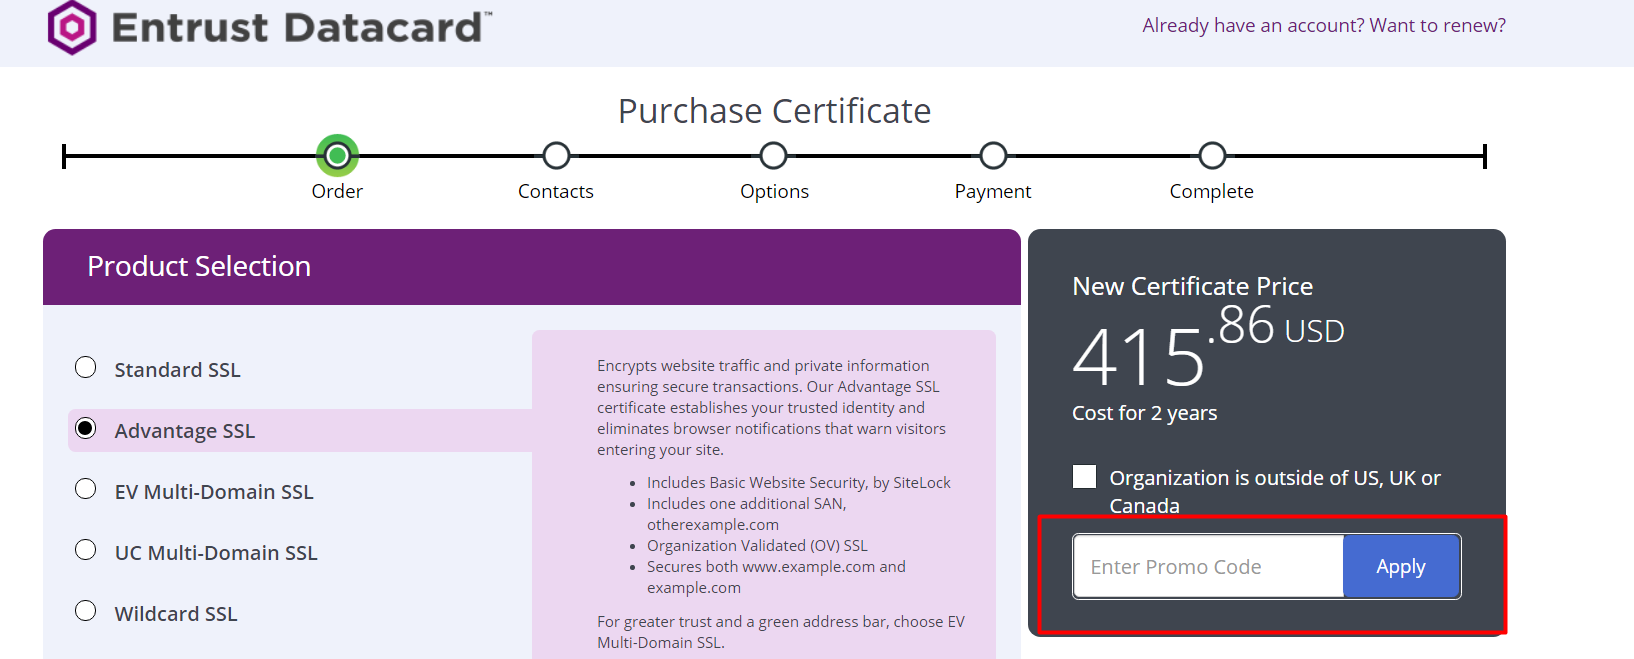Screen dimensions: 1634x659
Task: Click the 'Includes one additional SAN' bullet
Action: tap(747, 514)
